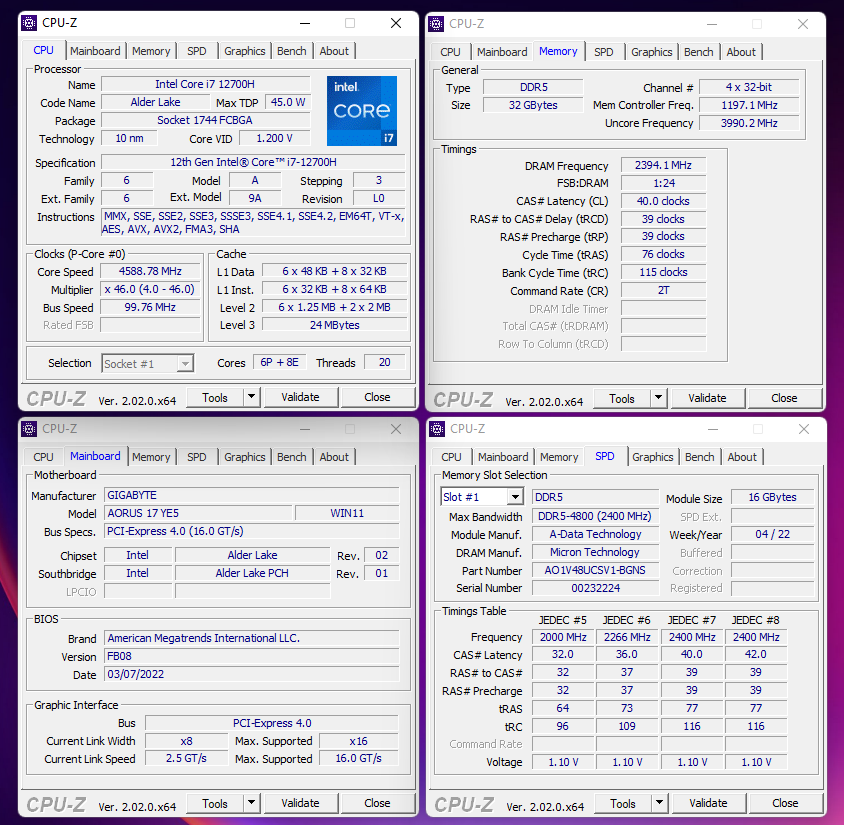Click Tools button in Mainboard window

215,803
